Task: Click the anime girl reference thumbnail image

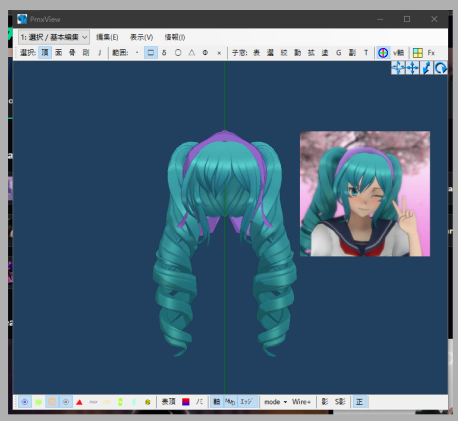Action: pos(365,194)
